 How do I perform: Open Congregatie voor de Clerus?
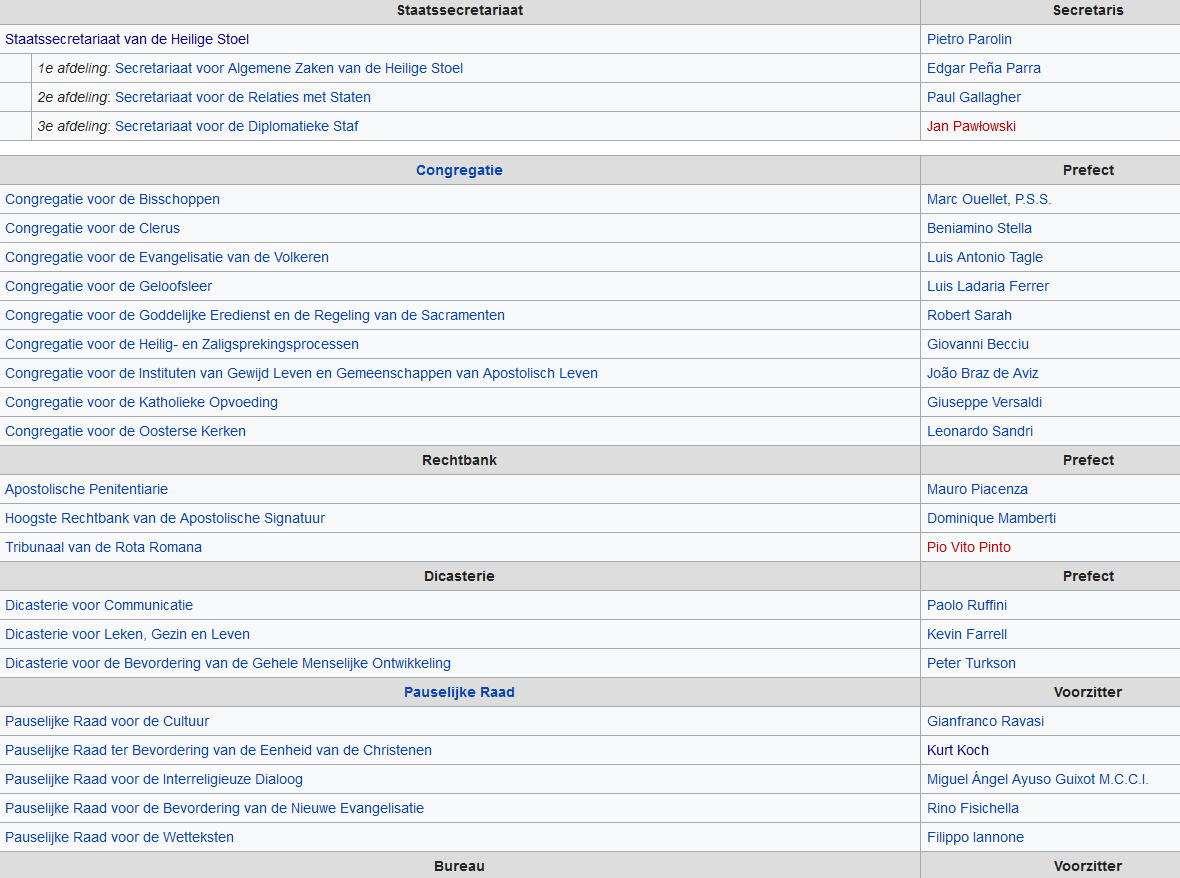[x=92, y=228]
